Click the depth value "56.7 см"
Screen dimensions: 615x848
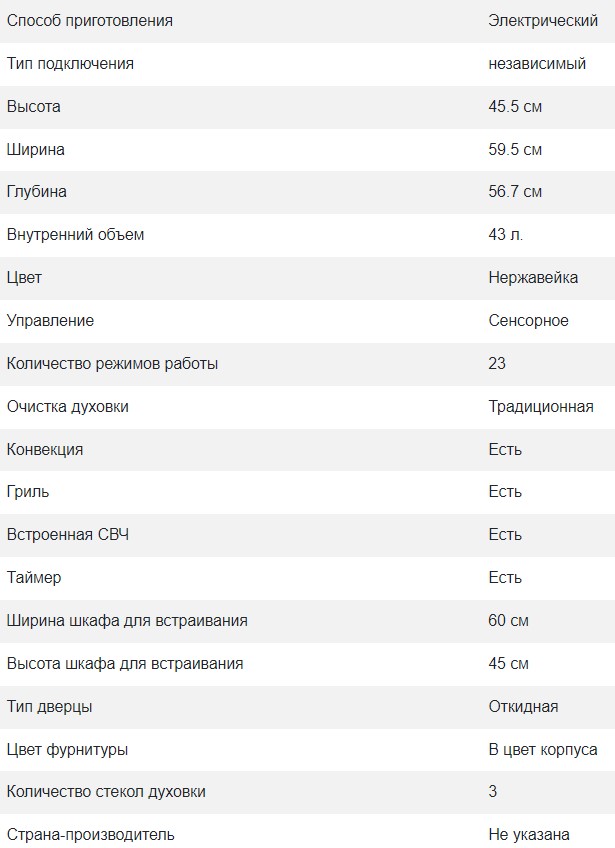[x=515, y=192]
